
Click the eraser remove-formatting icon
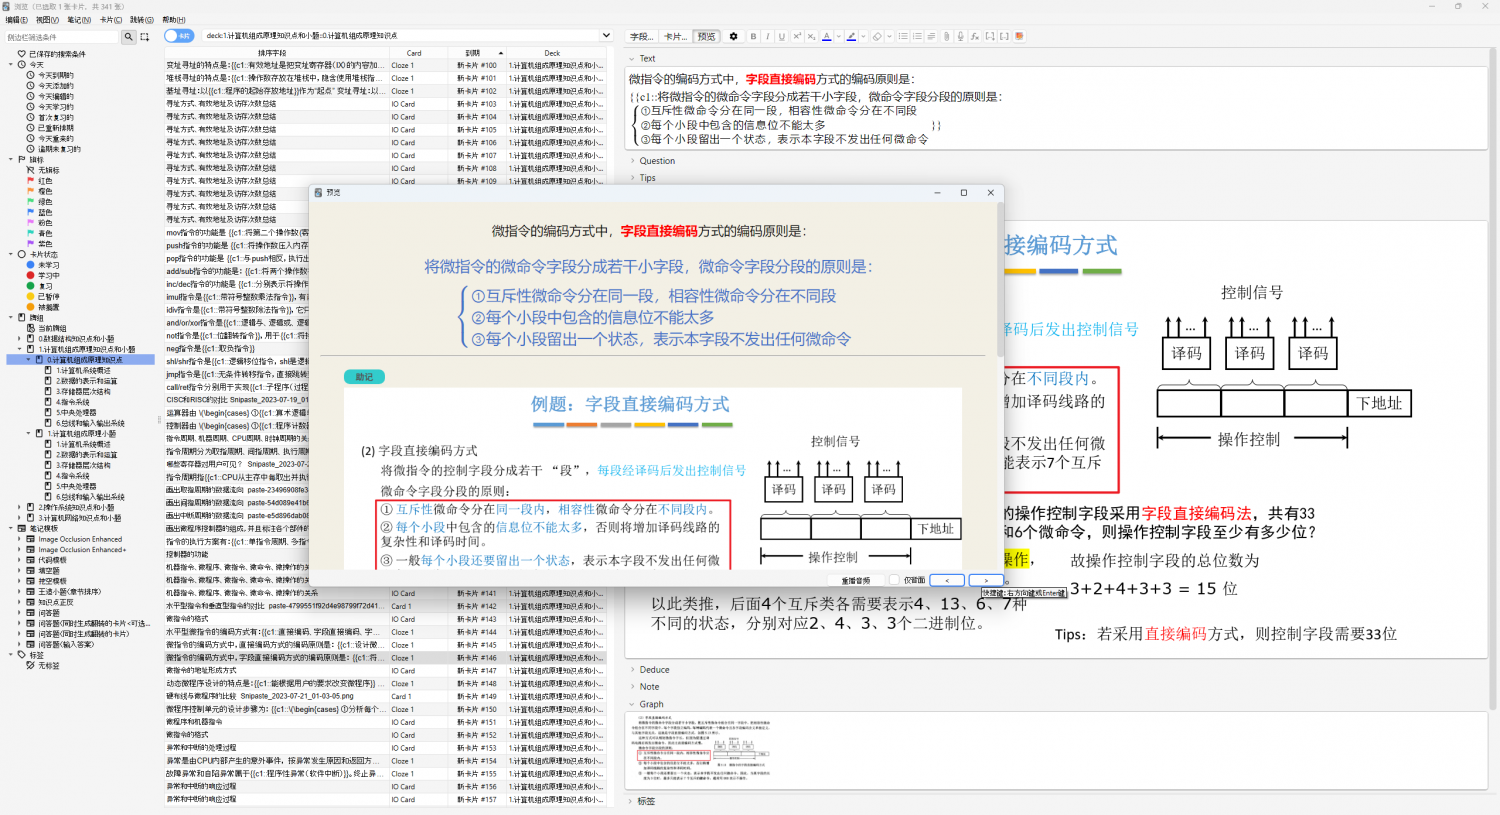(x=877, y=36)
